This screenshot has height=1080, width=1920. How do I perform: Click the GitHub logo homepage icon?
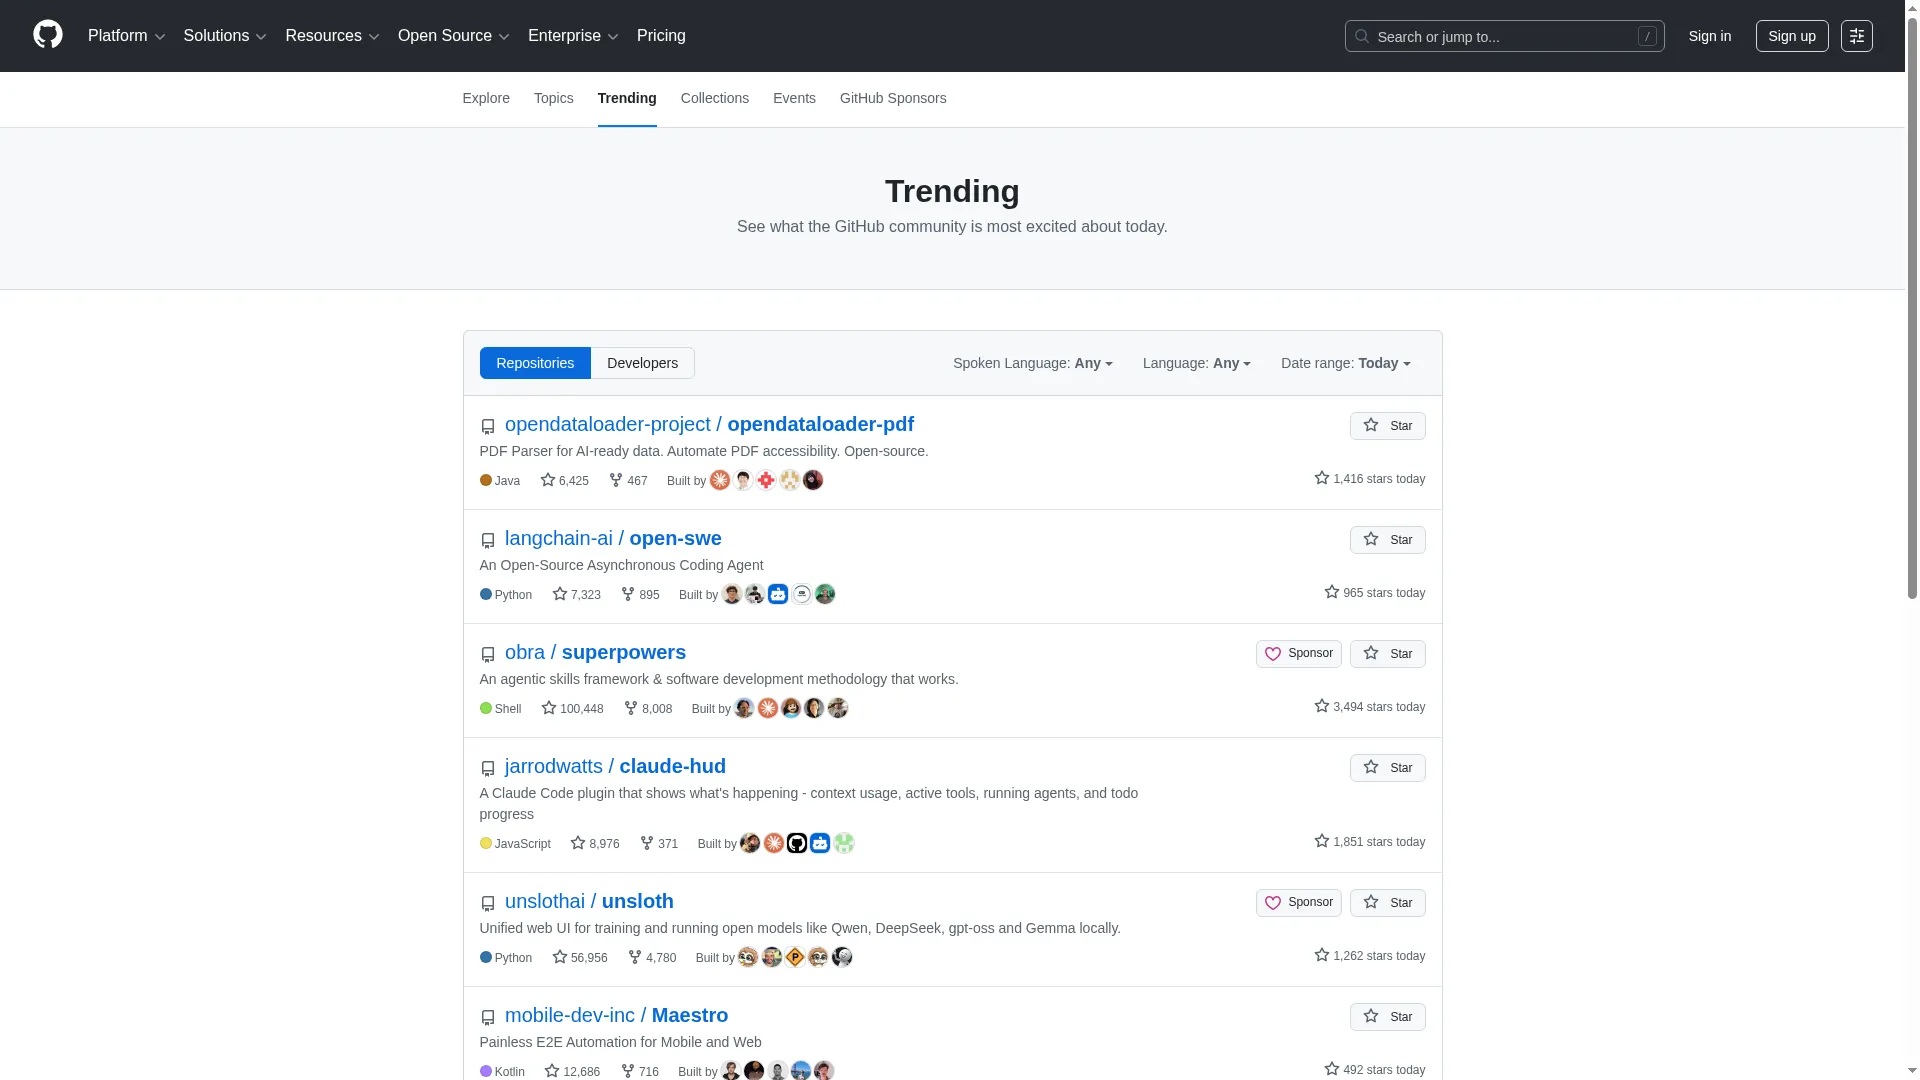(x=47, y=35)
